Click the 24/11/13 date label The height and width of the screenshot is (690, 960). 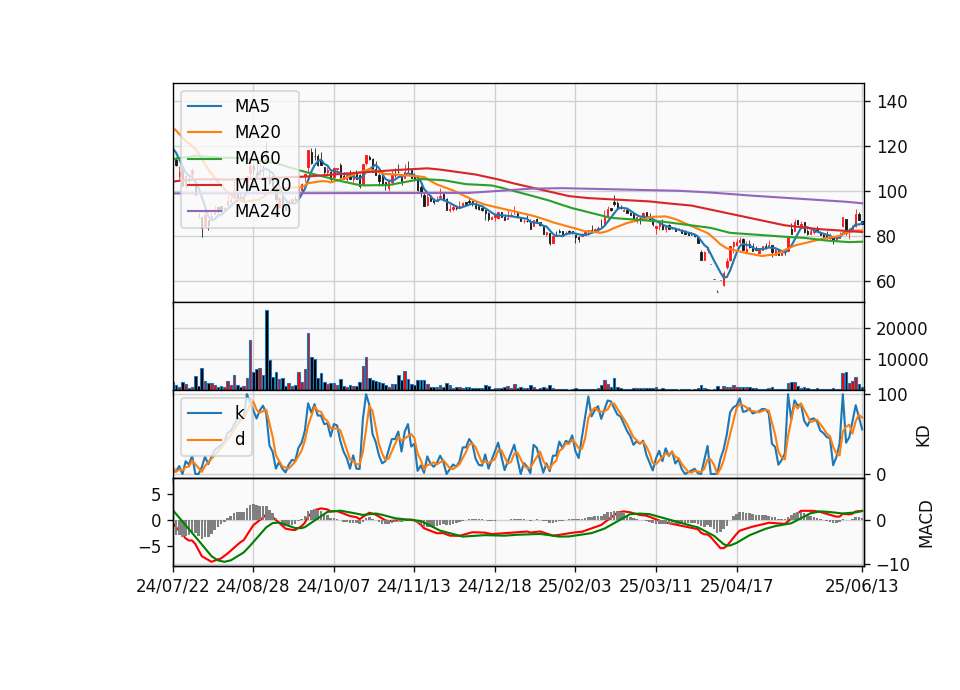click(x=414, y=586)
